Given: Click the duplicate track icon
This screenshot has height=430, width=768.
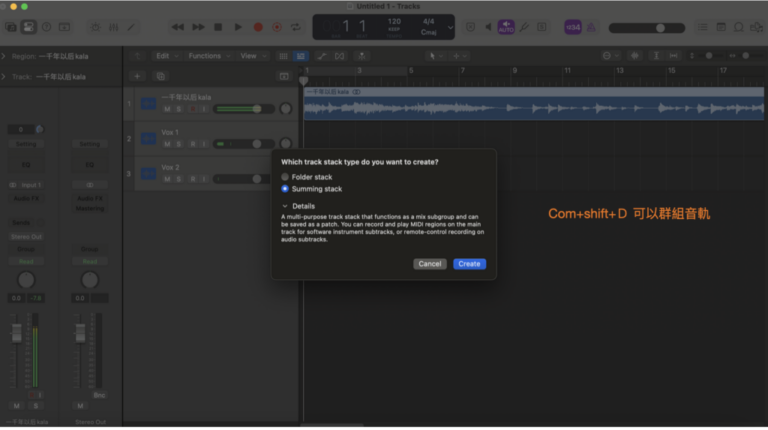Looking at the screenshot, I should pos(160,76).
